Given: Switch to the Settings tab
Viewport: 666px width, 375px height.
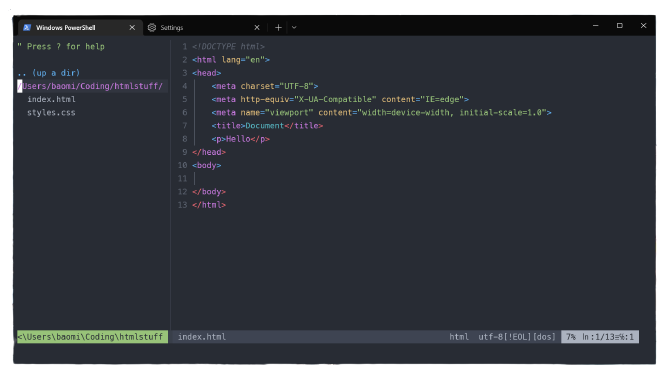Looking at the screenshot, I should click(x=204, y=27).
